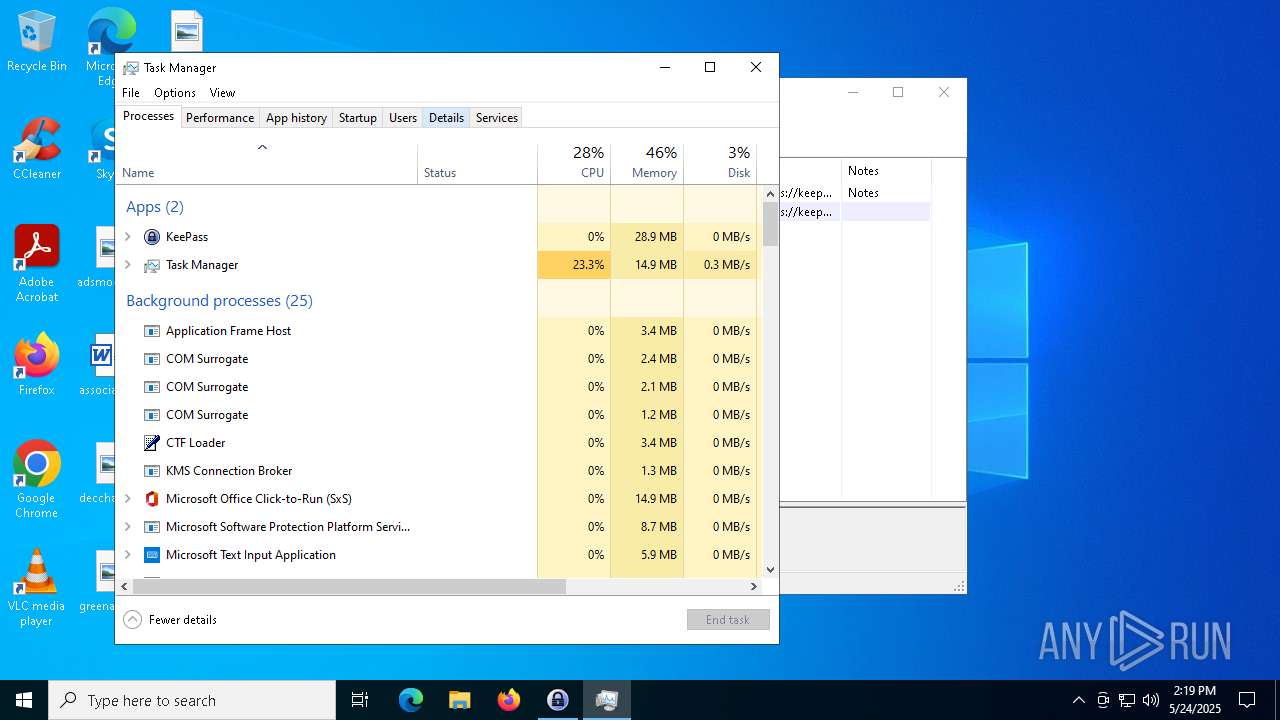Open the Windows Start menu
Image resolution: width=1280 pixels, height=720 pixels.
tap(24, 700)
